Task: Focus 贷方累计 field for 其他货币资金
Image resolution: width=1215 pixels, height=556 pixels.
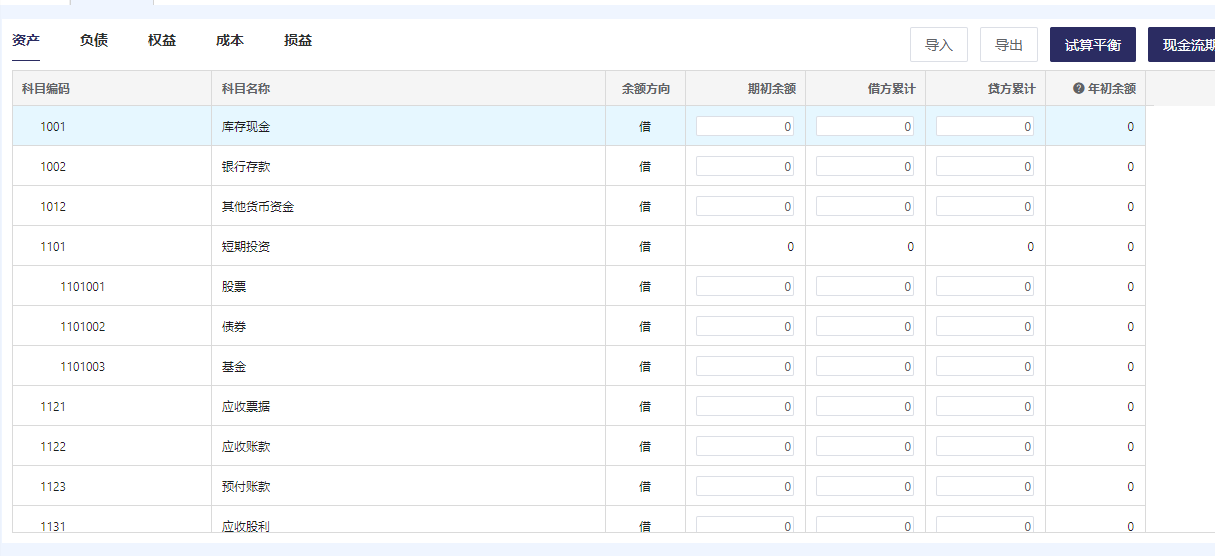Action: [985, 207]
